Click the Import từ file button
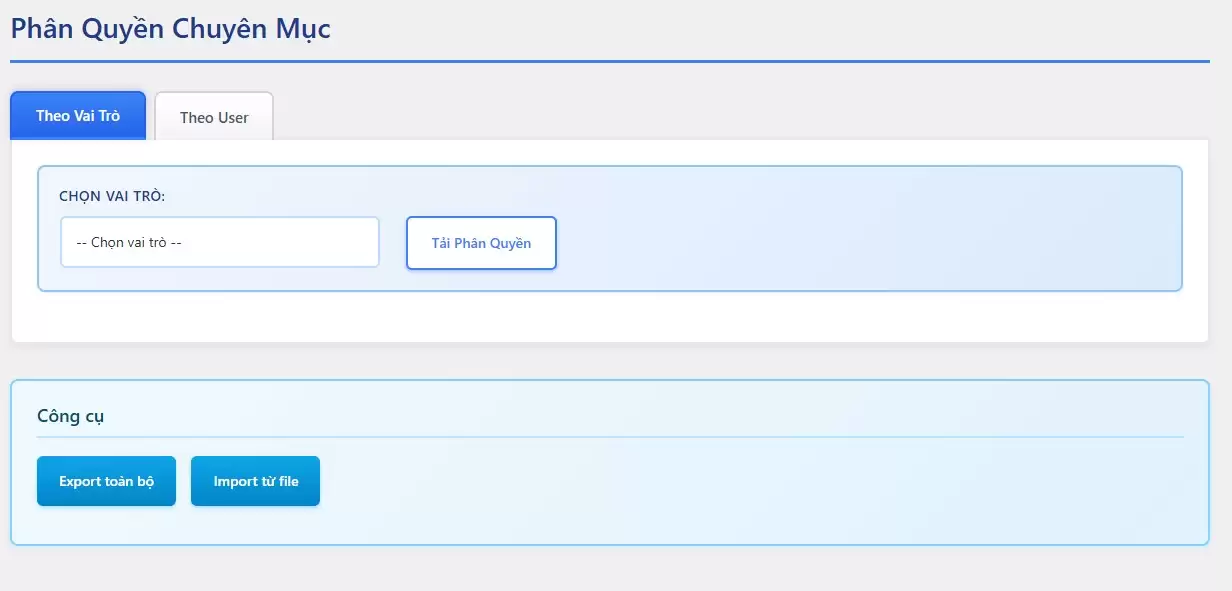The image size is (1232, 591). [x=255, y=481]
